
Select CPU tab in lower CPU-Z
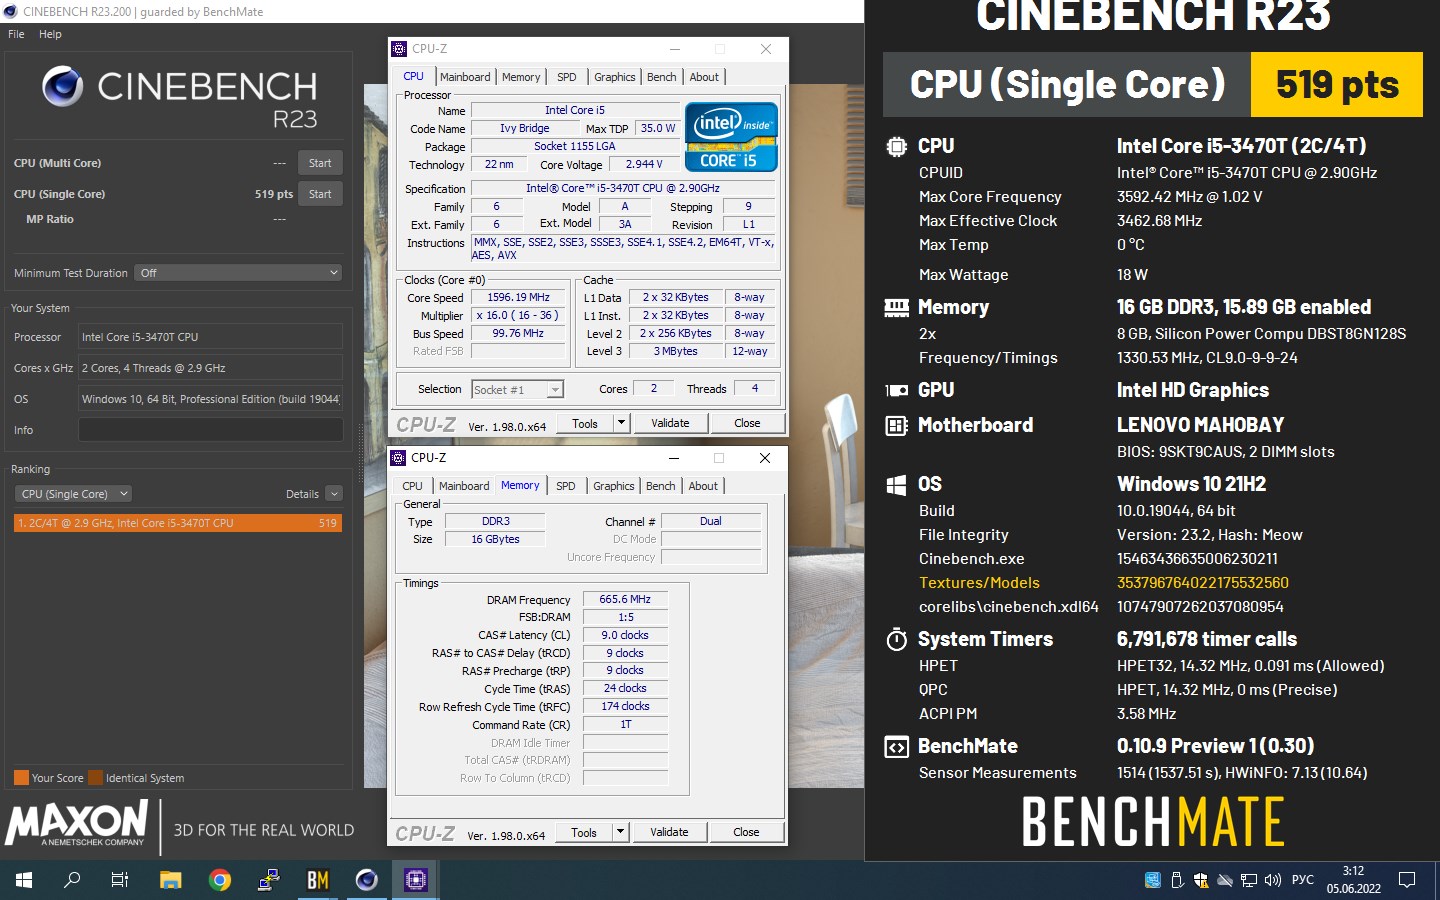pyautogui.click(x=412, y=486)
